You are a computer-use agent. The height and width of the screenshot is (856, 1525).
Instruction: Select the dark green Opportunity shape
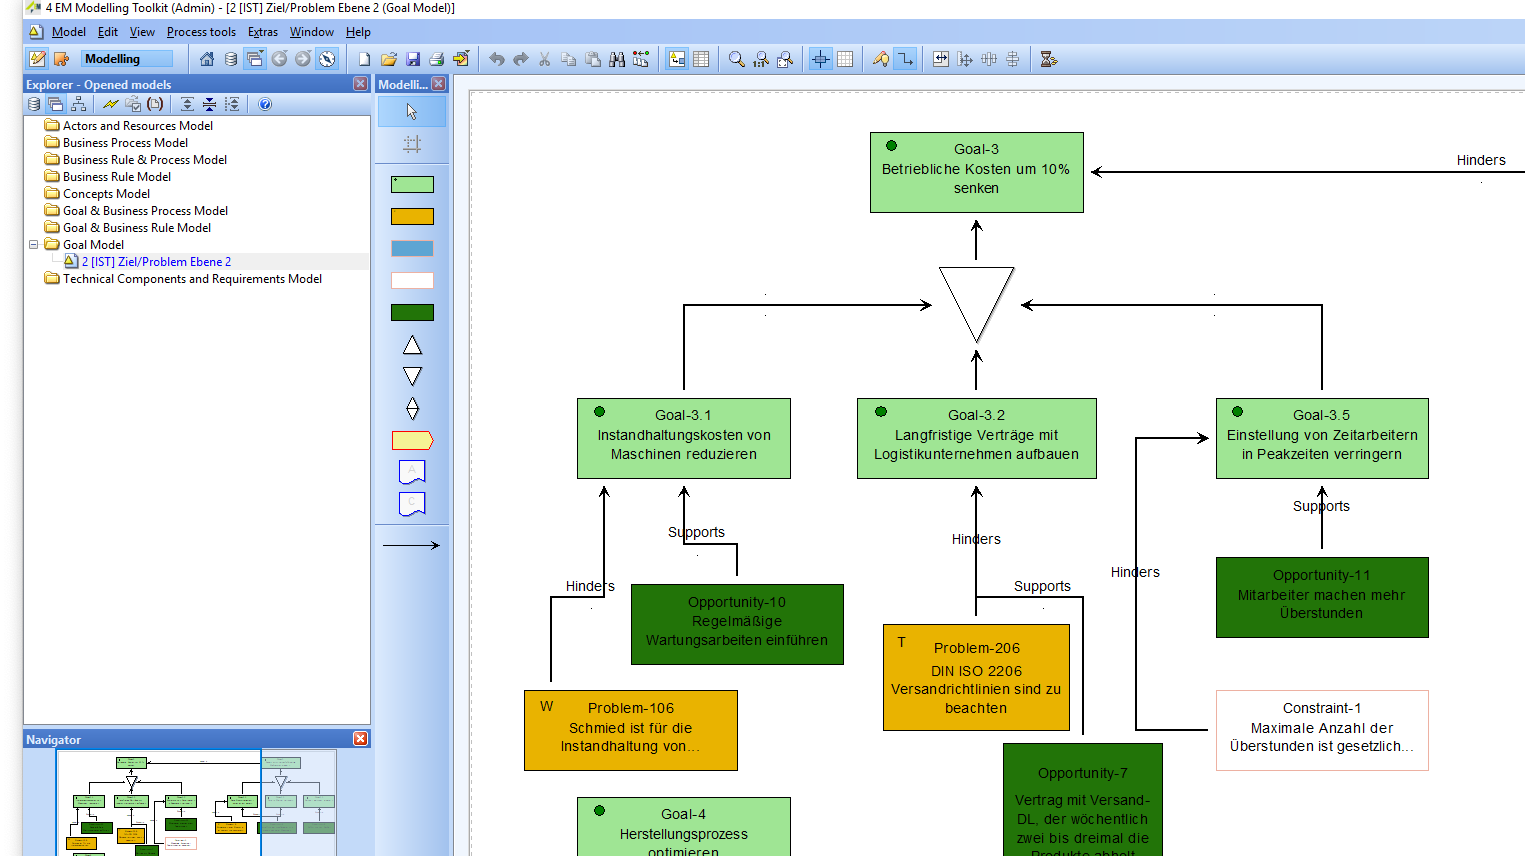(x=412, y=312)
